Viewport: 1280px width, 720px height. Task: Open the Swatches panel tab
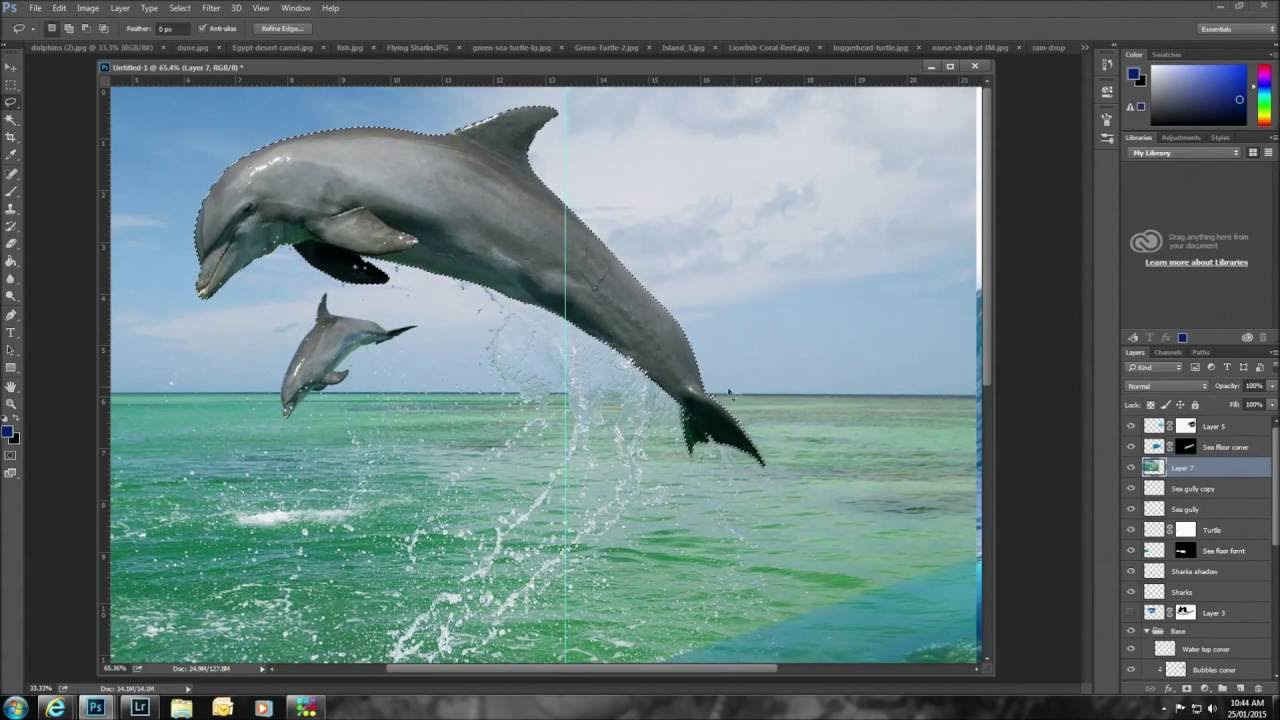coord(1166,54)
